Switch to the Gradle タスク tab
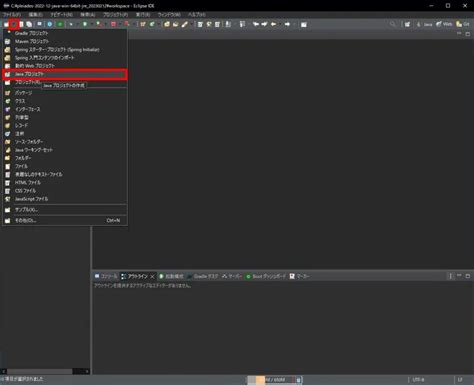This screenshot has width=474, height=385. [203, 276]
